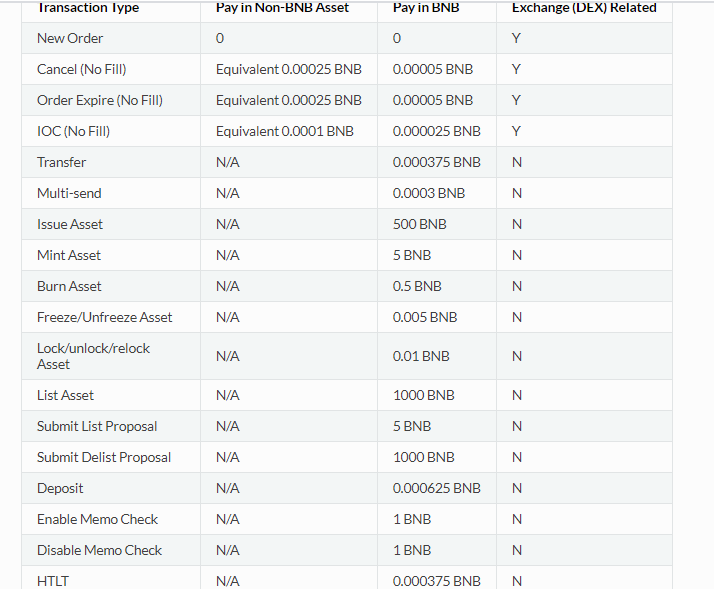Viewport: 714px width, 589px height.
Task: Click the 'Exchange (DEX) Related' column header
Action: pyautogui.click(x=584, y=7)
